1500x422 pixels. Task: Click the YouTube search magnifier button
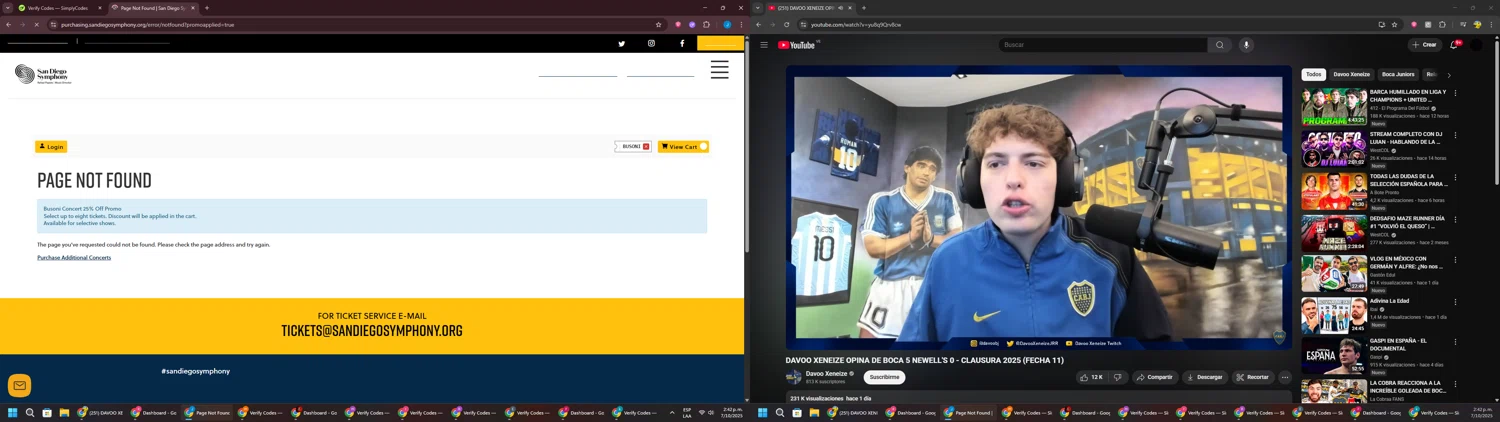tap(1219, 45)
